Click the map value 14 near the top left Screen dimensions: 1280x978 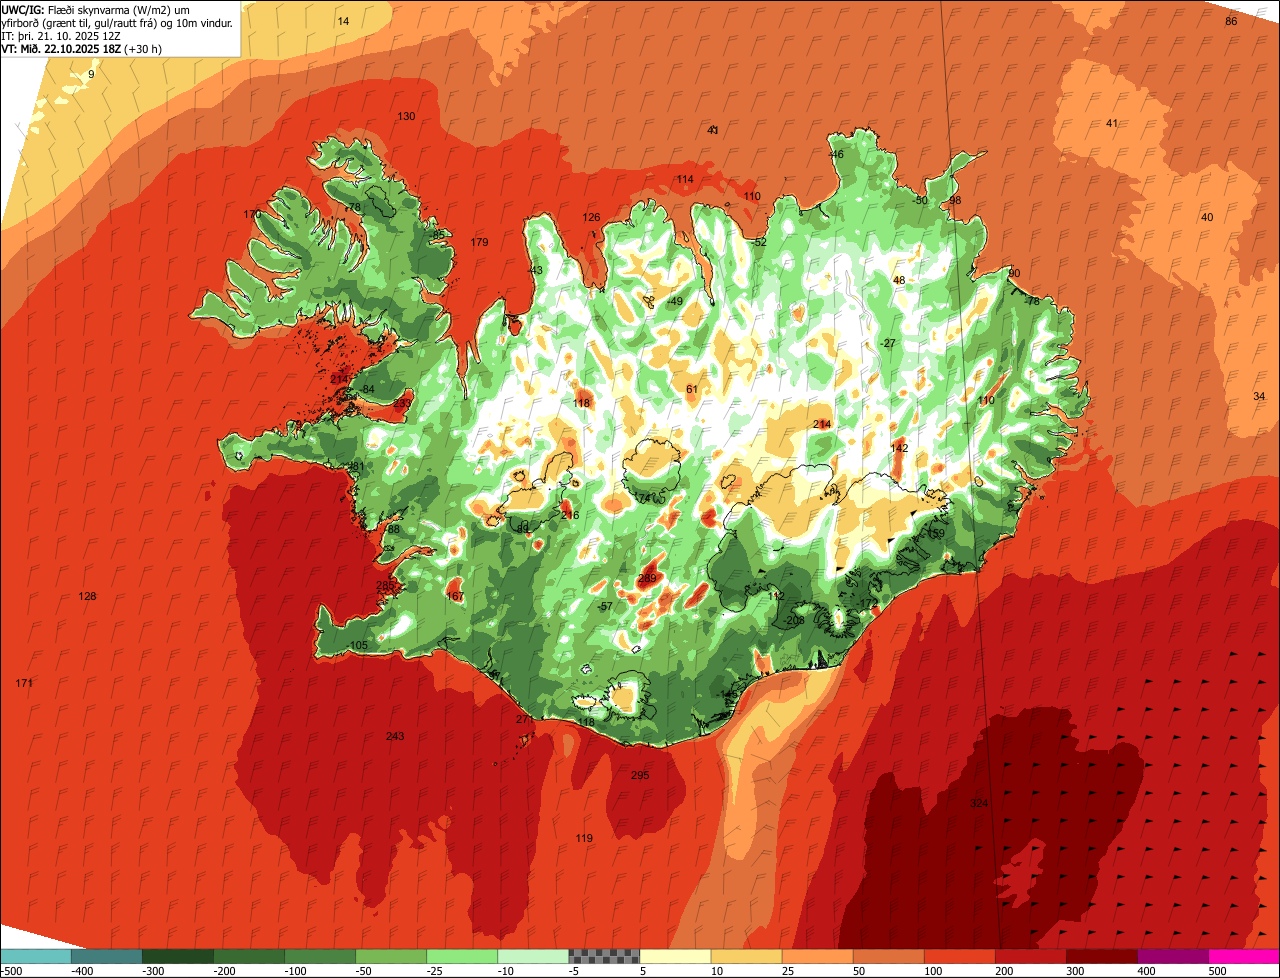pyautogui.click(x=343, y=21)
